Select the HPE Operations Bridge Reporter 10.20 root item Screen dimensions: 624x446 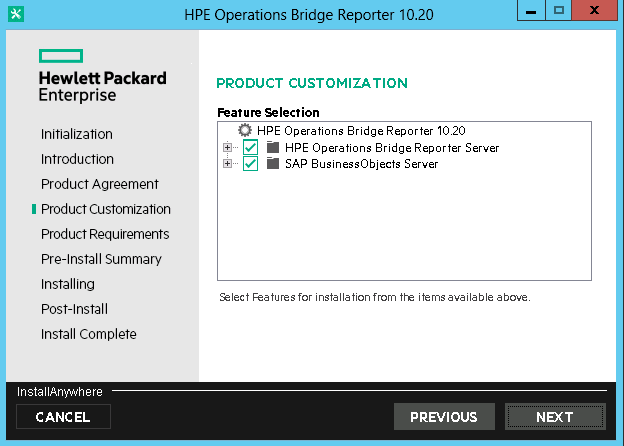point(361,130)
